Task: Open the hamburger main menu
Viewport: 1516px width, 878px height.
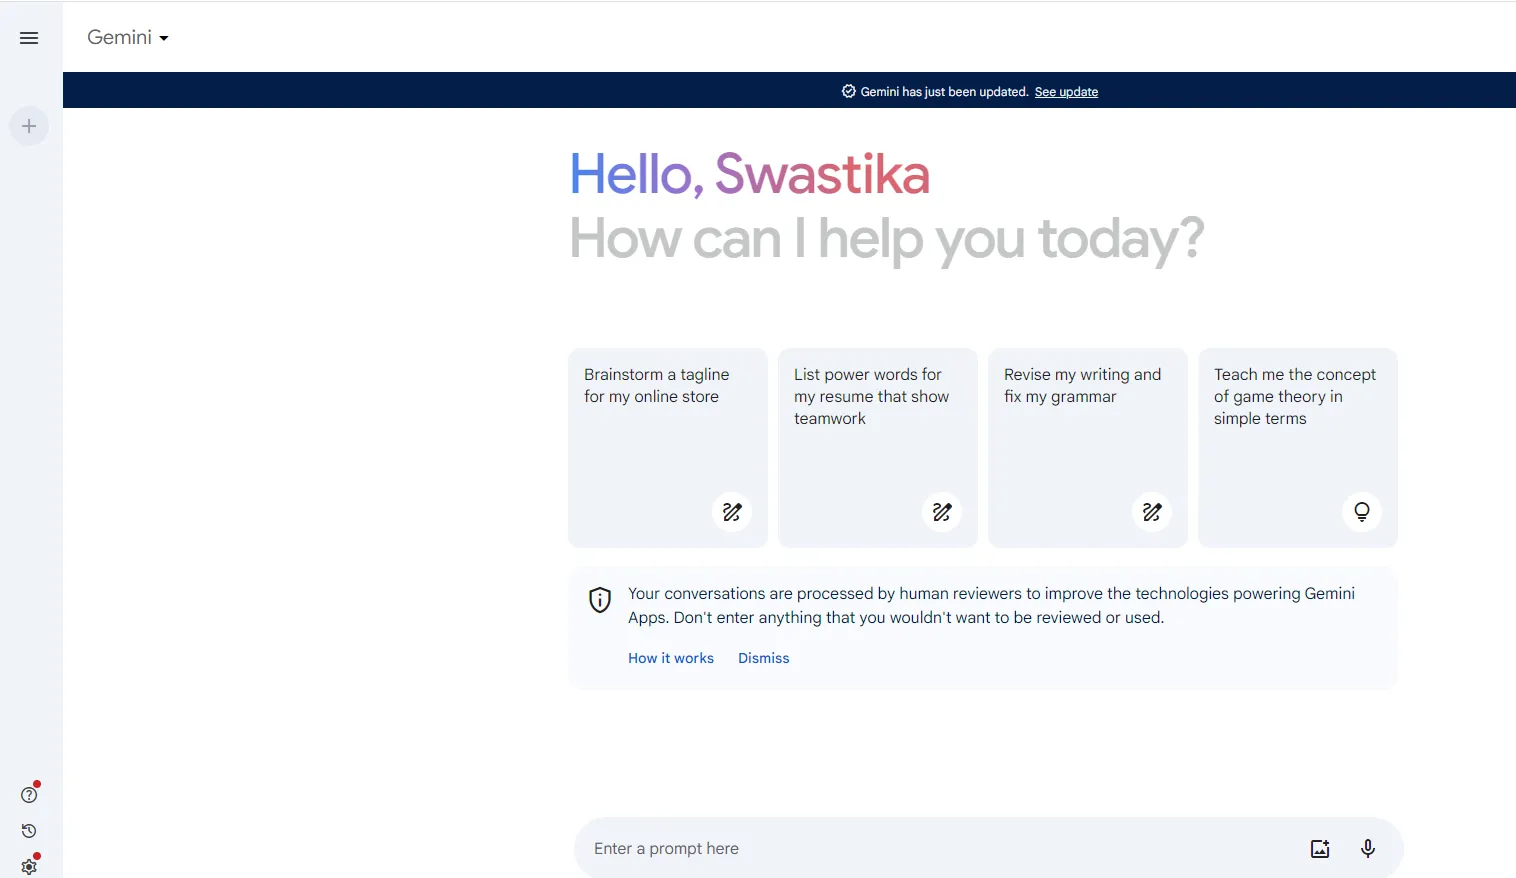Action: pos(29,38)
